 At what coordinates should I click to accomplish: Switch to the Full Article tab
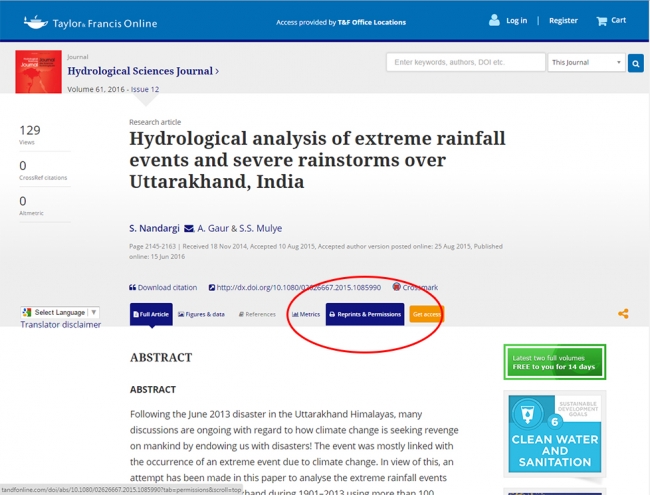(x=150, y=314)
